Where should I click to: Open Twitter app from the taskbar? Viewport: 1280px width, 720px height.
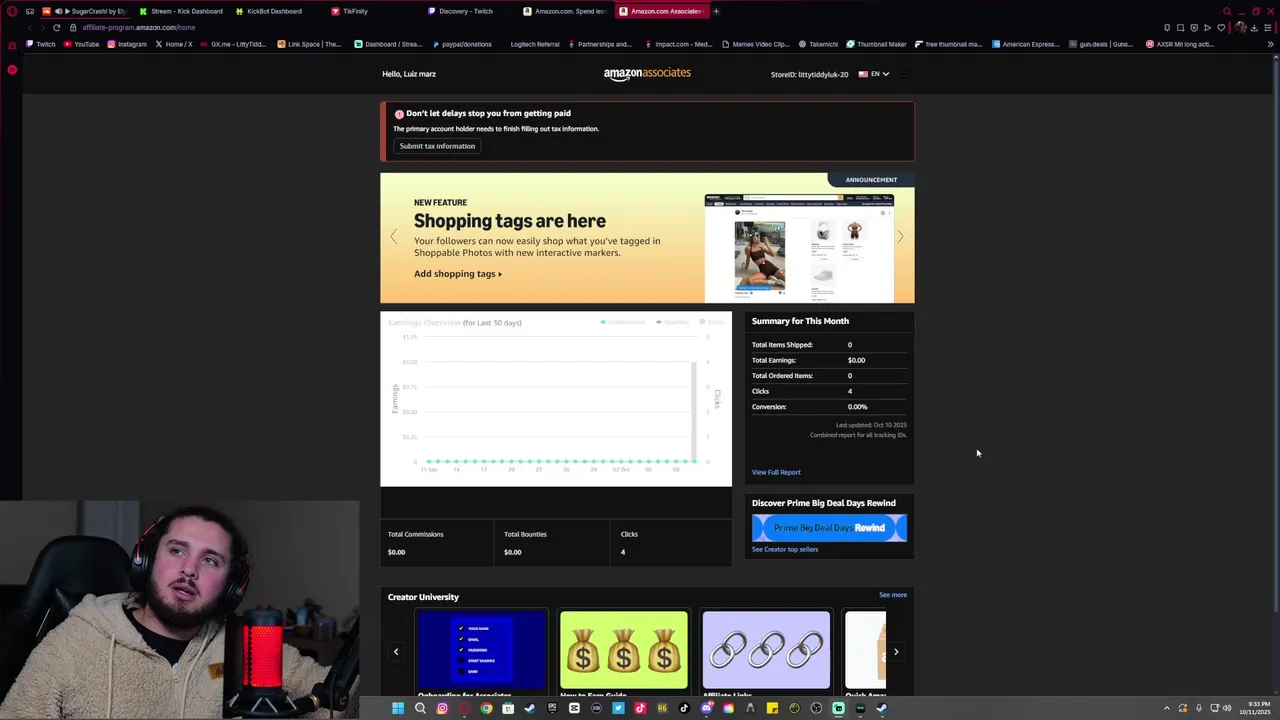click(618, 708)
